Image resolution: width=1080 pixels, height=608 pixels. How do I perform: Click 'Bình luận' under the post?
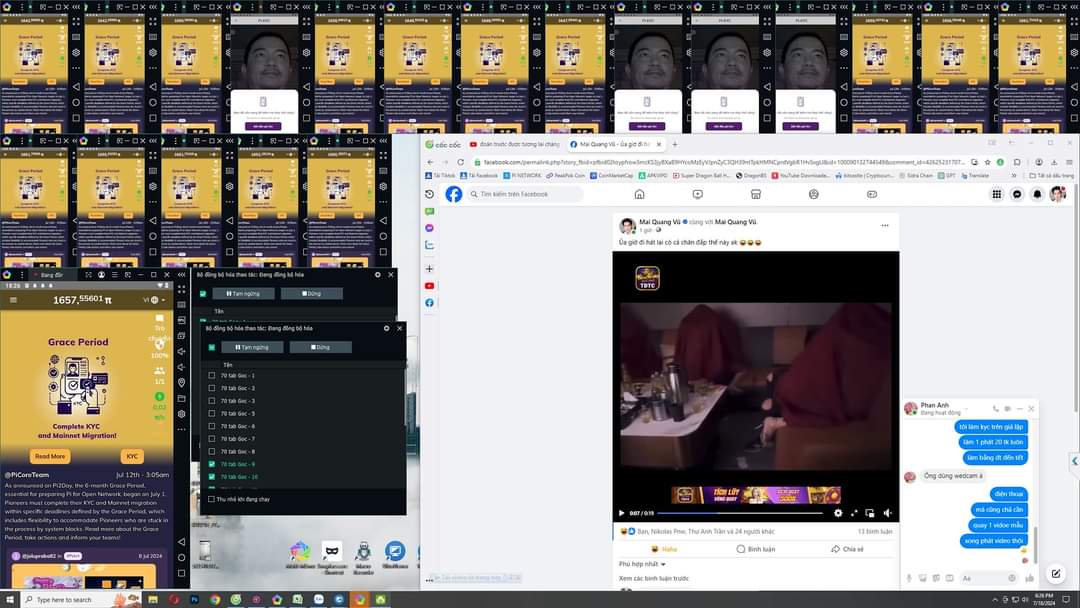[x=756, y=549]
